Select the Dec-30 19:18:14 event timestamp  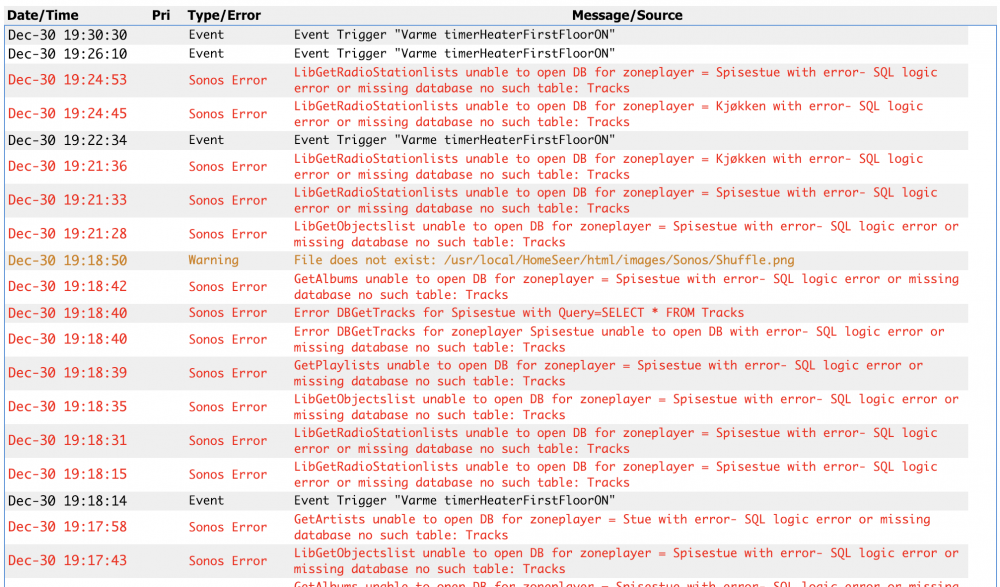pos(67,500)
